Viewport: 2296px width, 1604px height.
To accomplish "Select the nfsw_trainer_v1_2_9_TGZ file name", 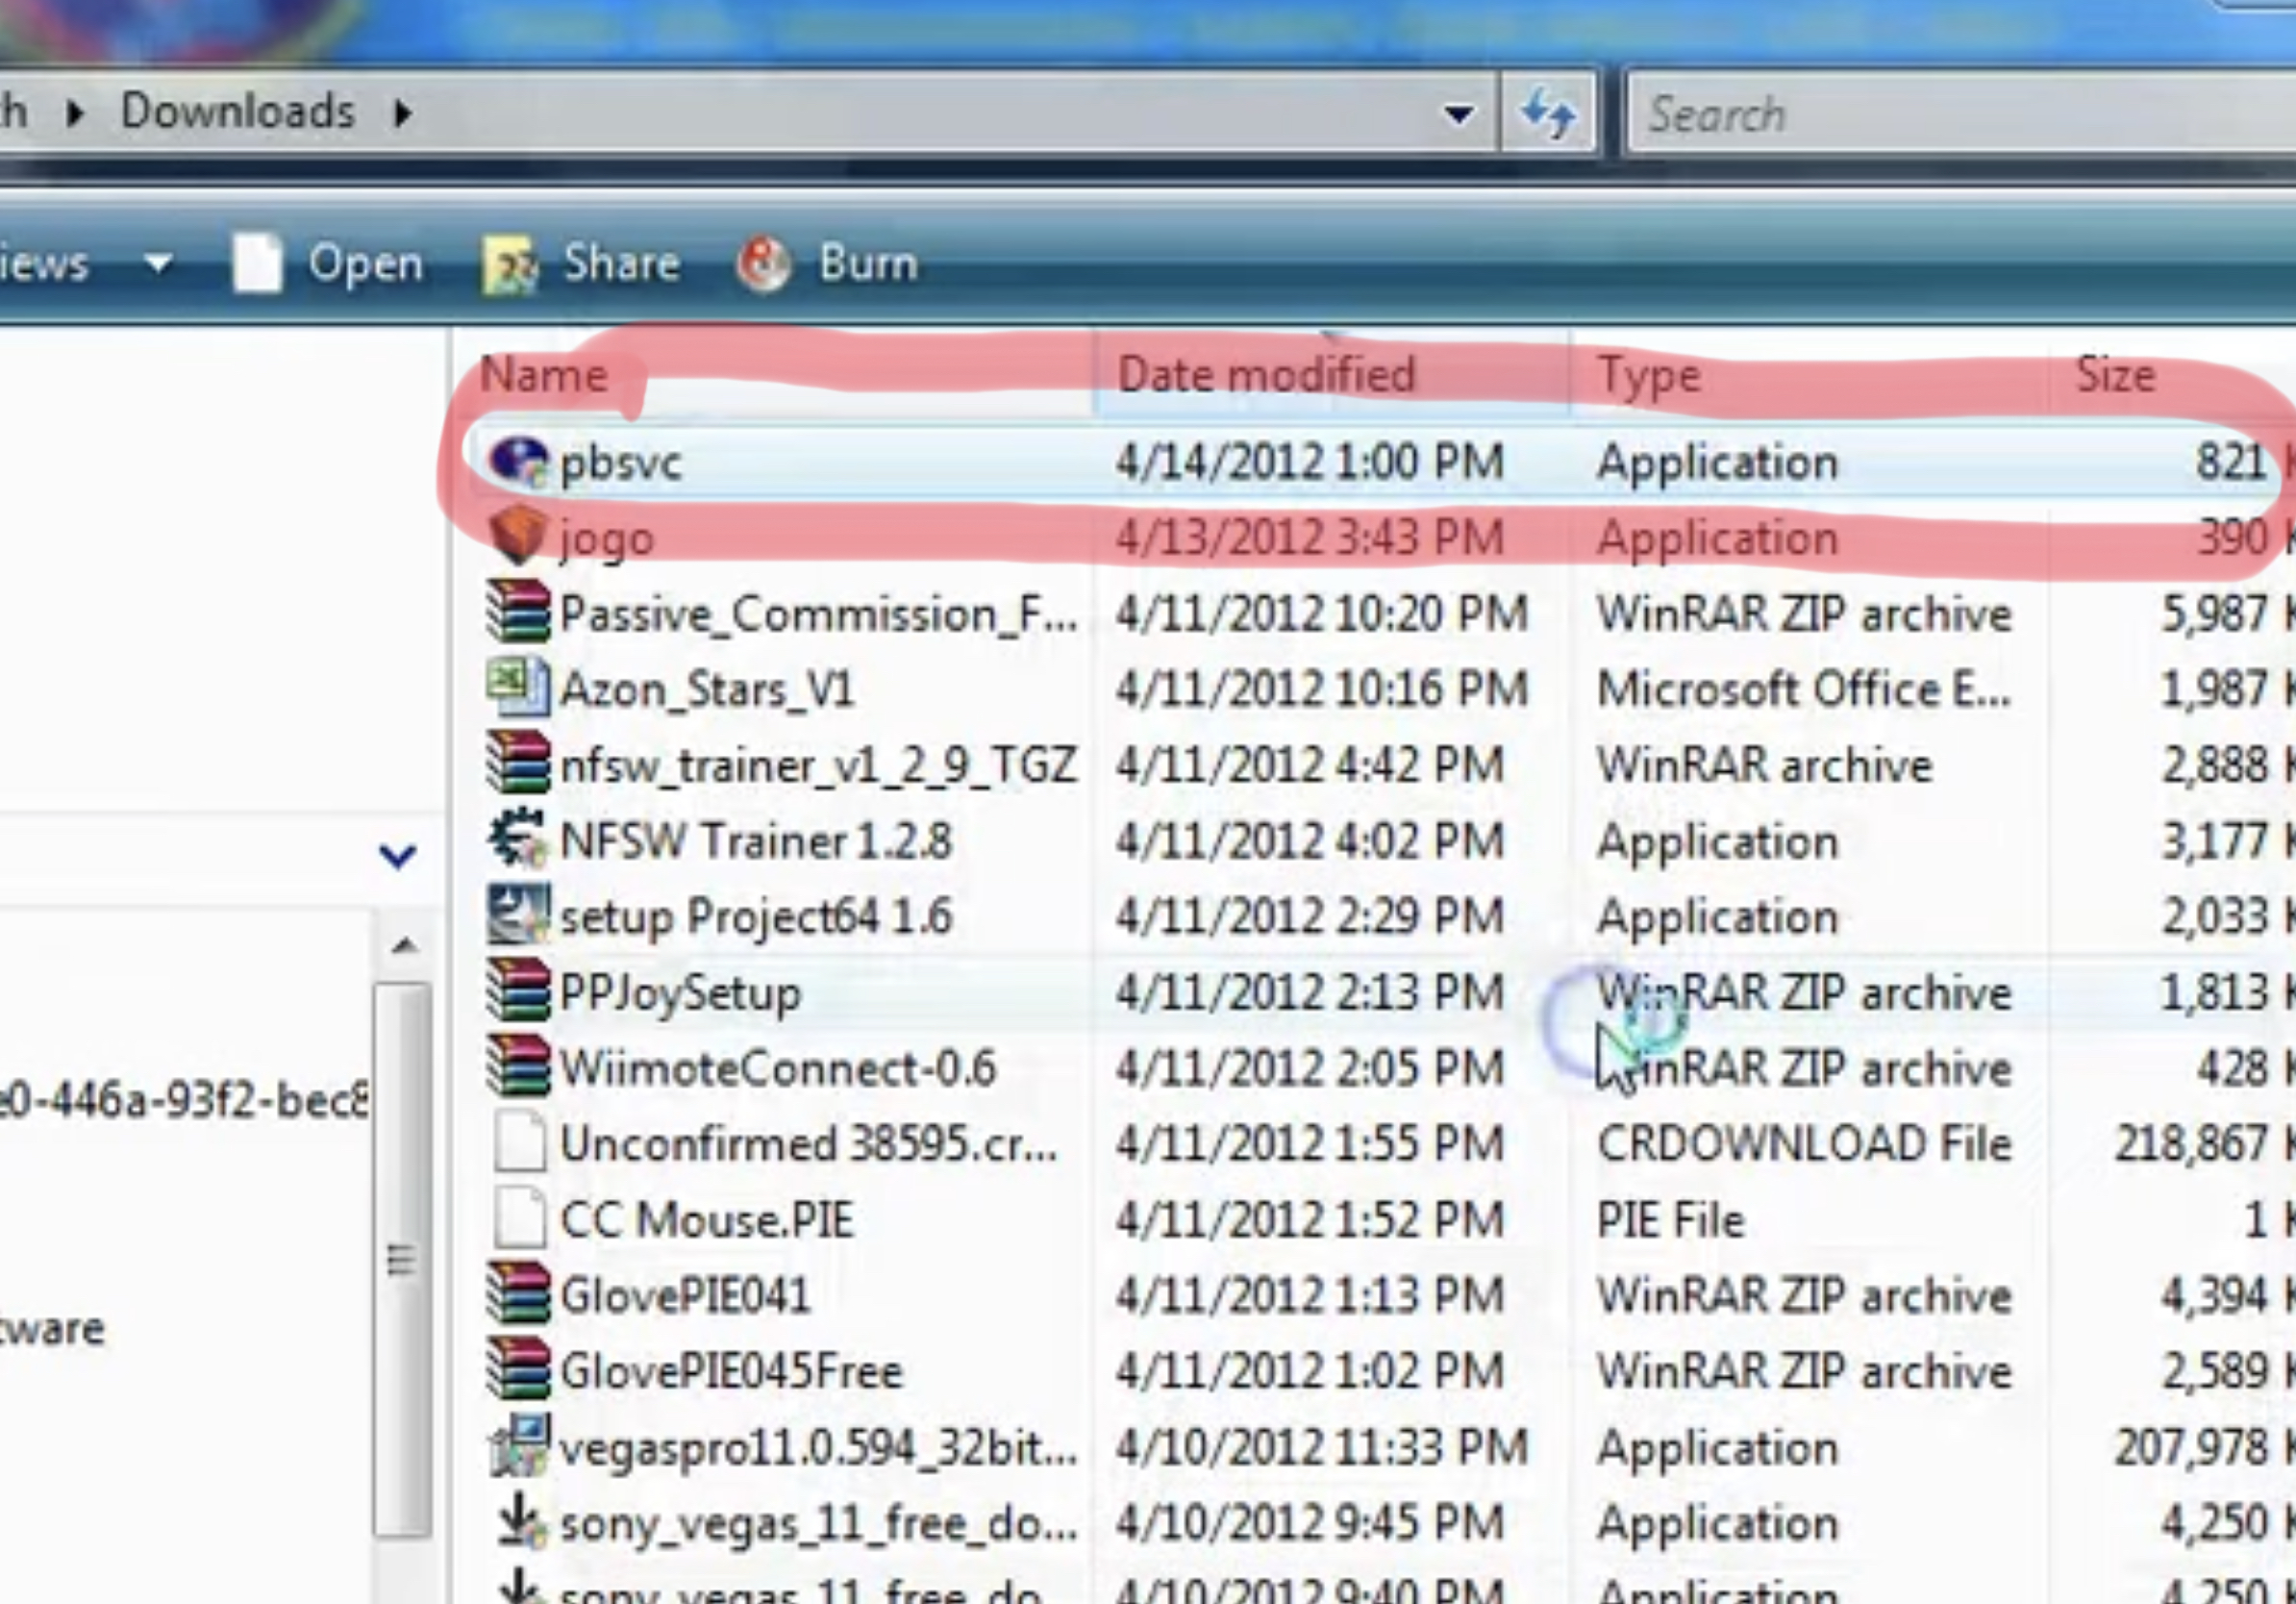I will point(818,765).
